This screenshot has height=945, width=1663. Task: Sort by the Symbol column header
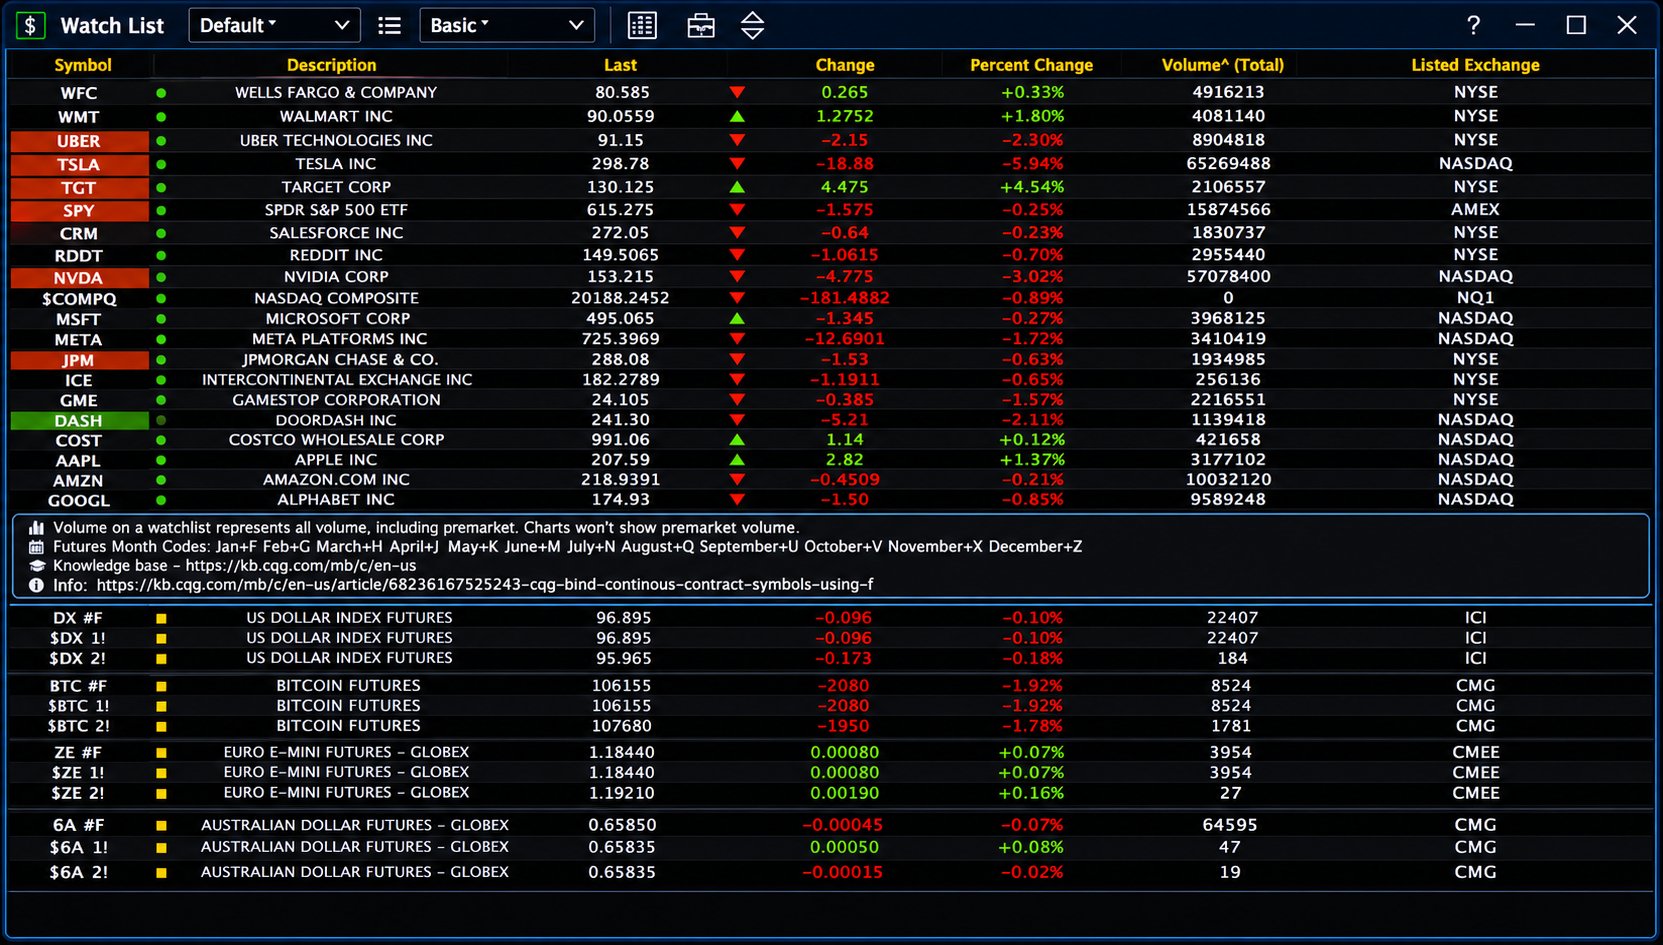[83, 65]
